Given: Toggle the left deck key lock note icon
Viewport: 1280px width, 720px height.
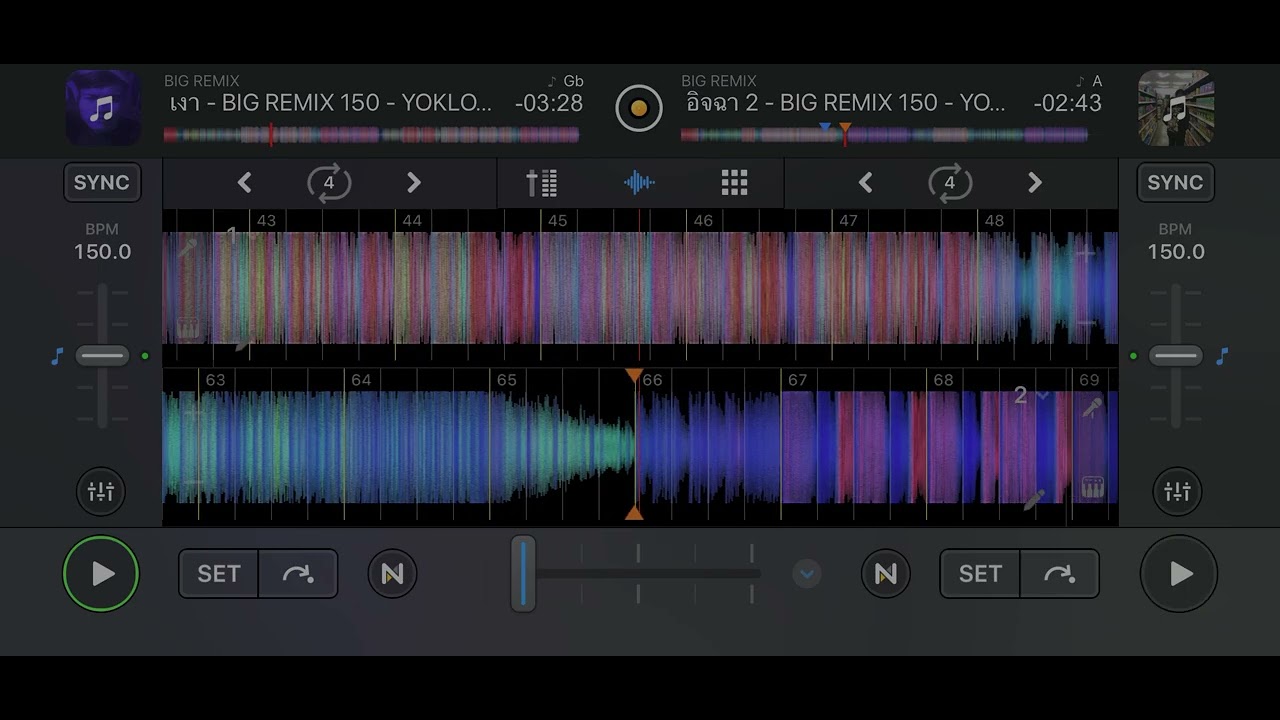Looking at the screenshot, I should [x=57, y=356].
